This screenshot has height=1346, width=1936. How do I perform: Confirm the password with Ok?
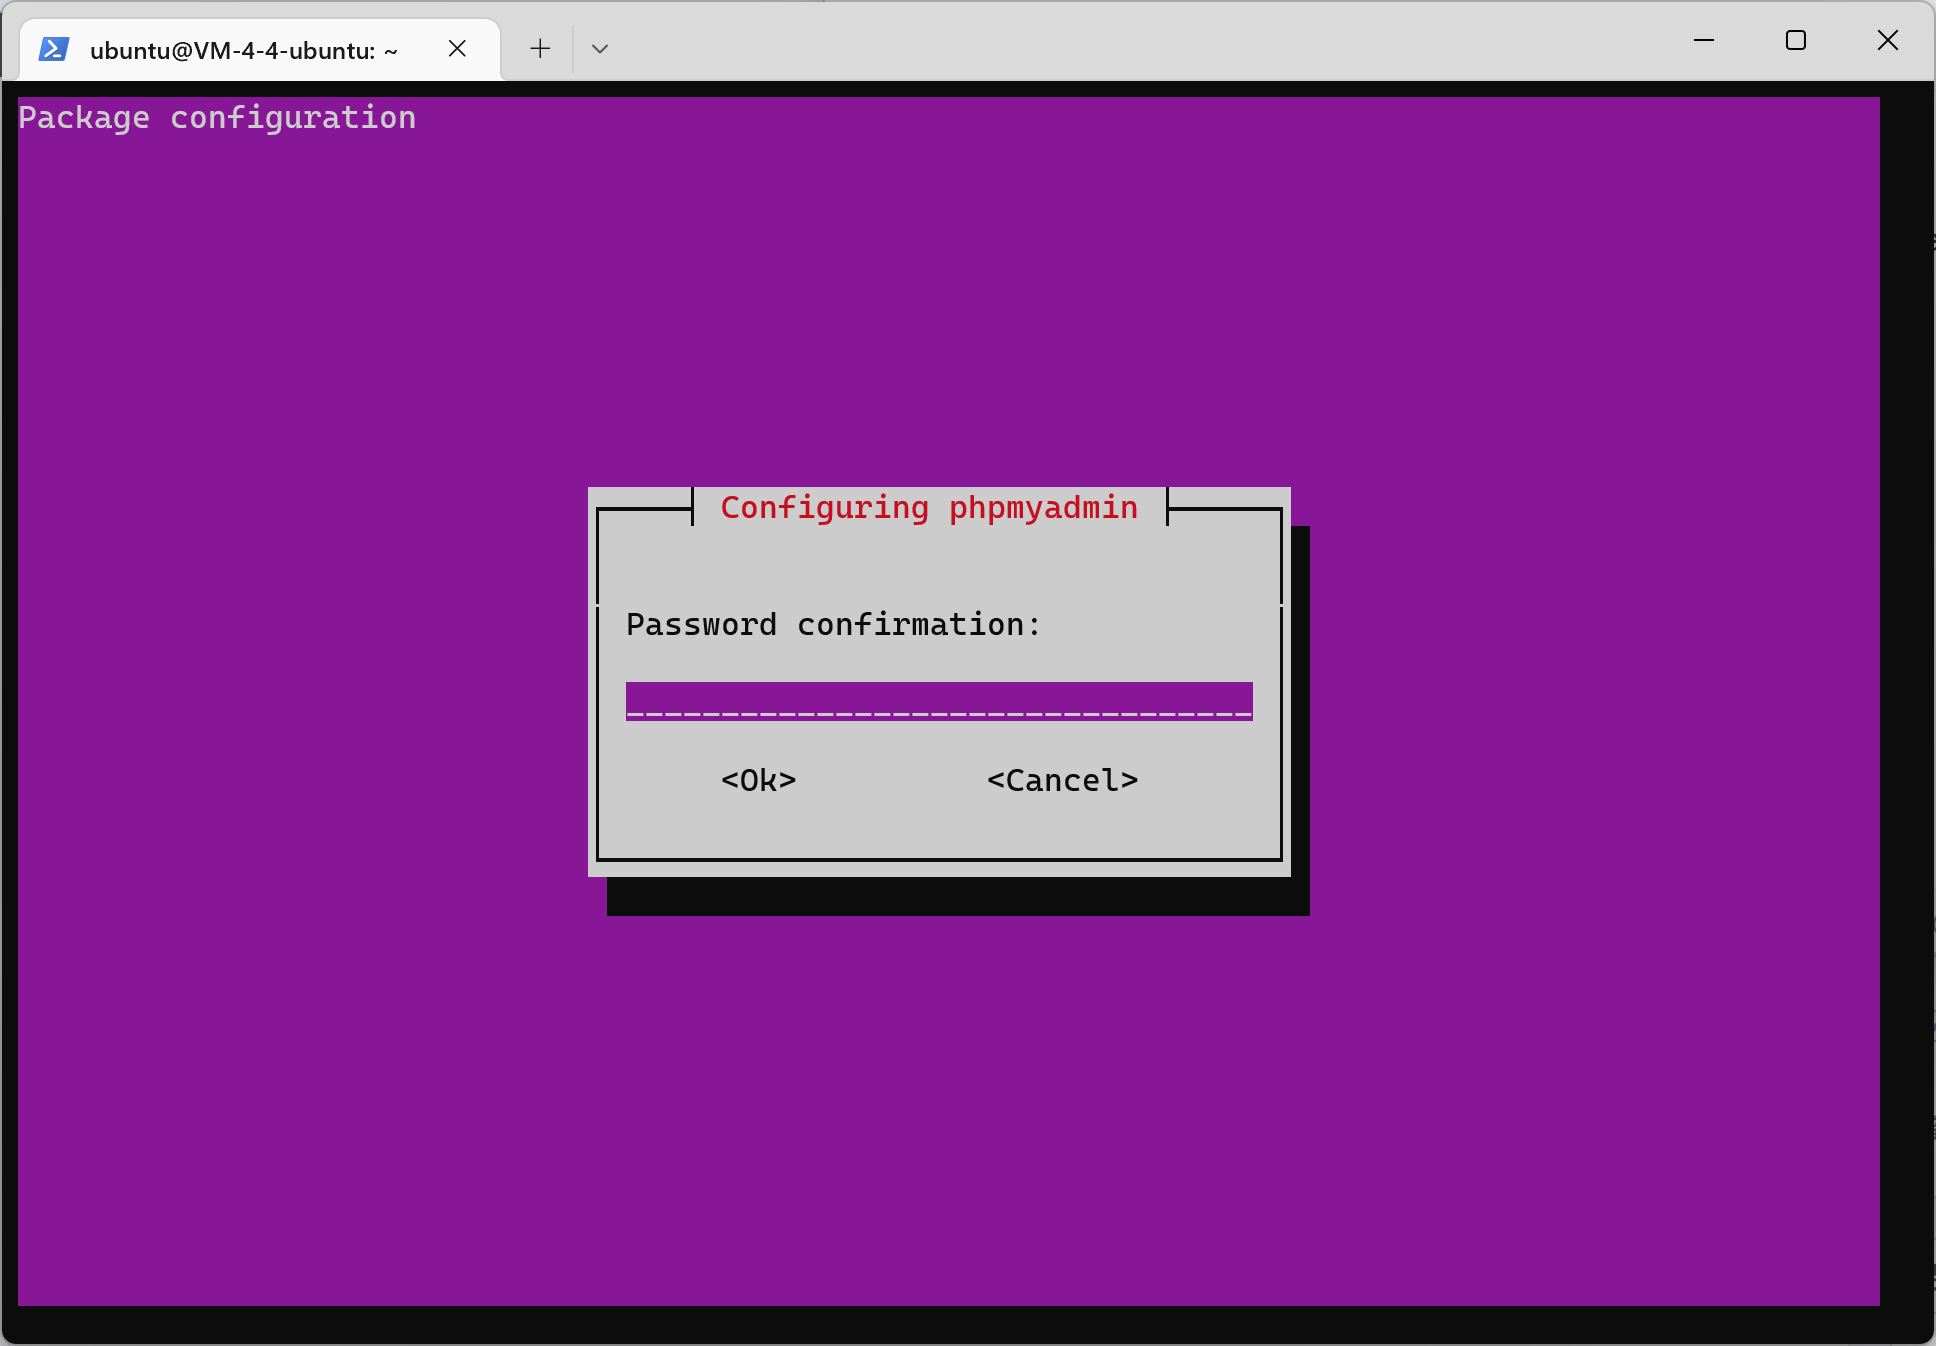(x=759, y=780)
